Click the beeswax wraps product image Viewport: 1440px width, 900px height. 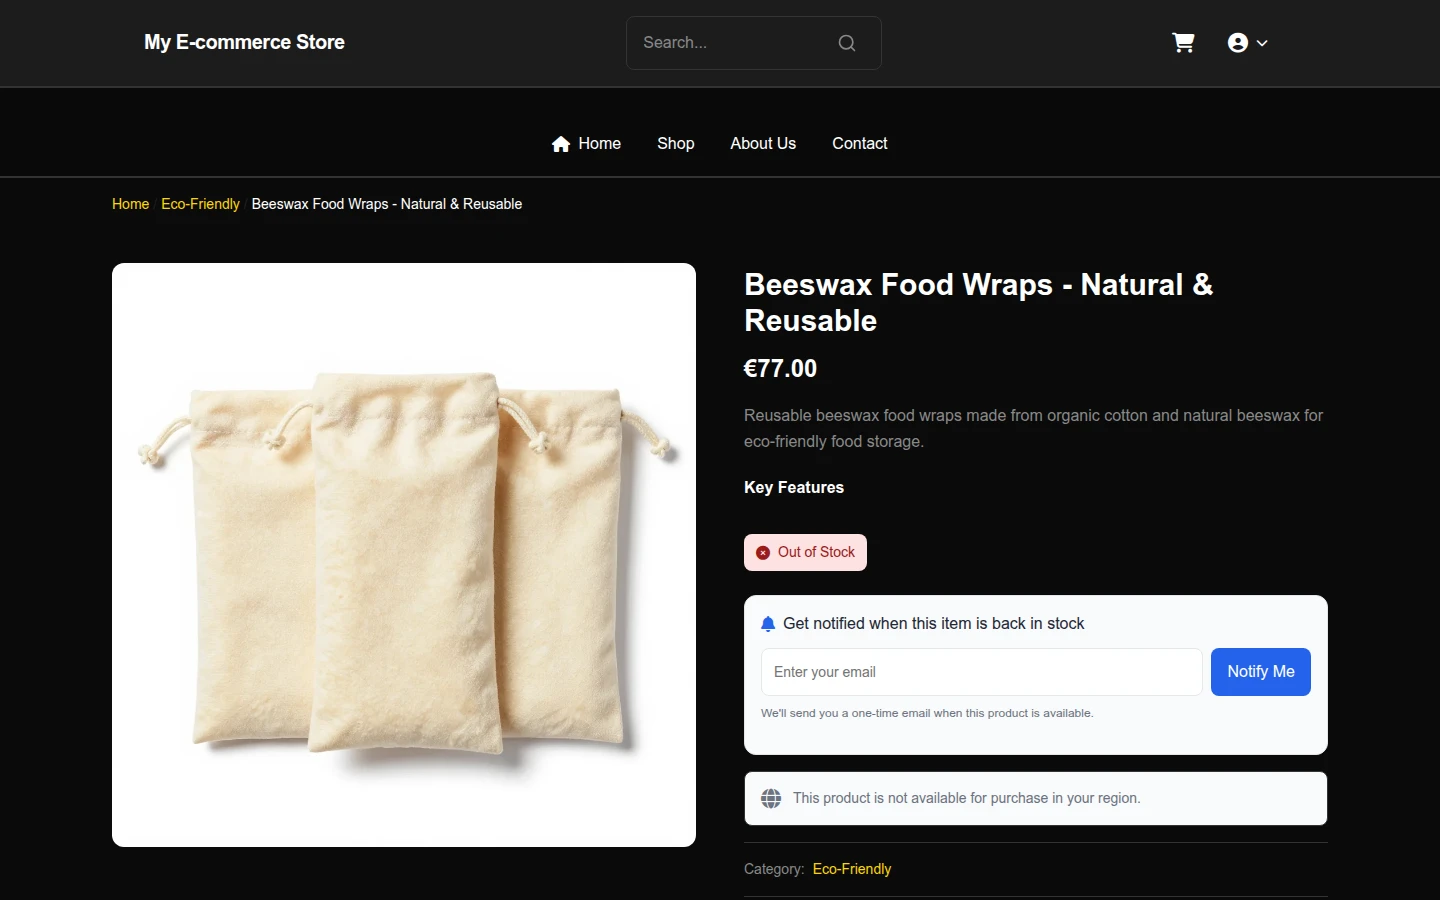(x=404, y=555)
